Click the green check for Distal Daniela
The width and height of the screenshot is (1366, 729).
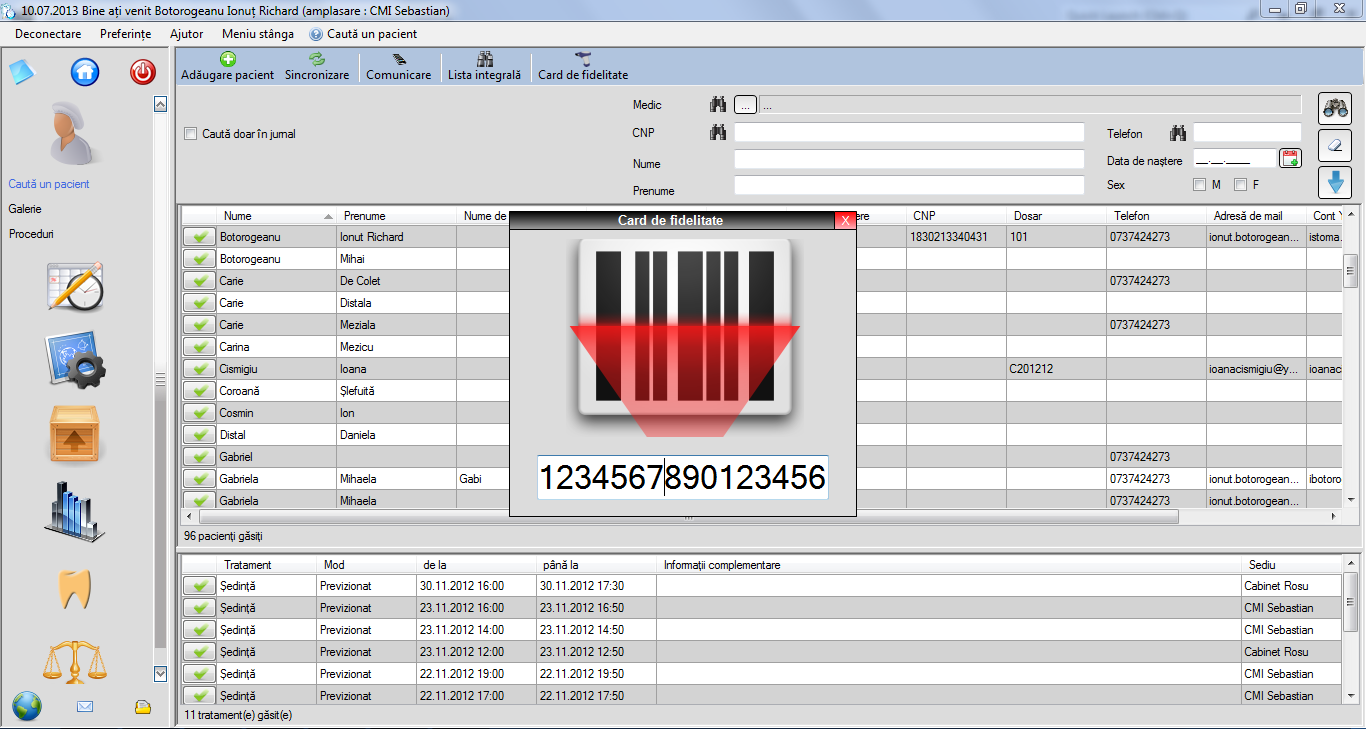(200, 435)
